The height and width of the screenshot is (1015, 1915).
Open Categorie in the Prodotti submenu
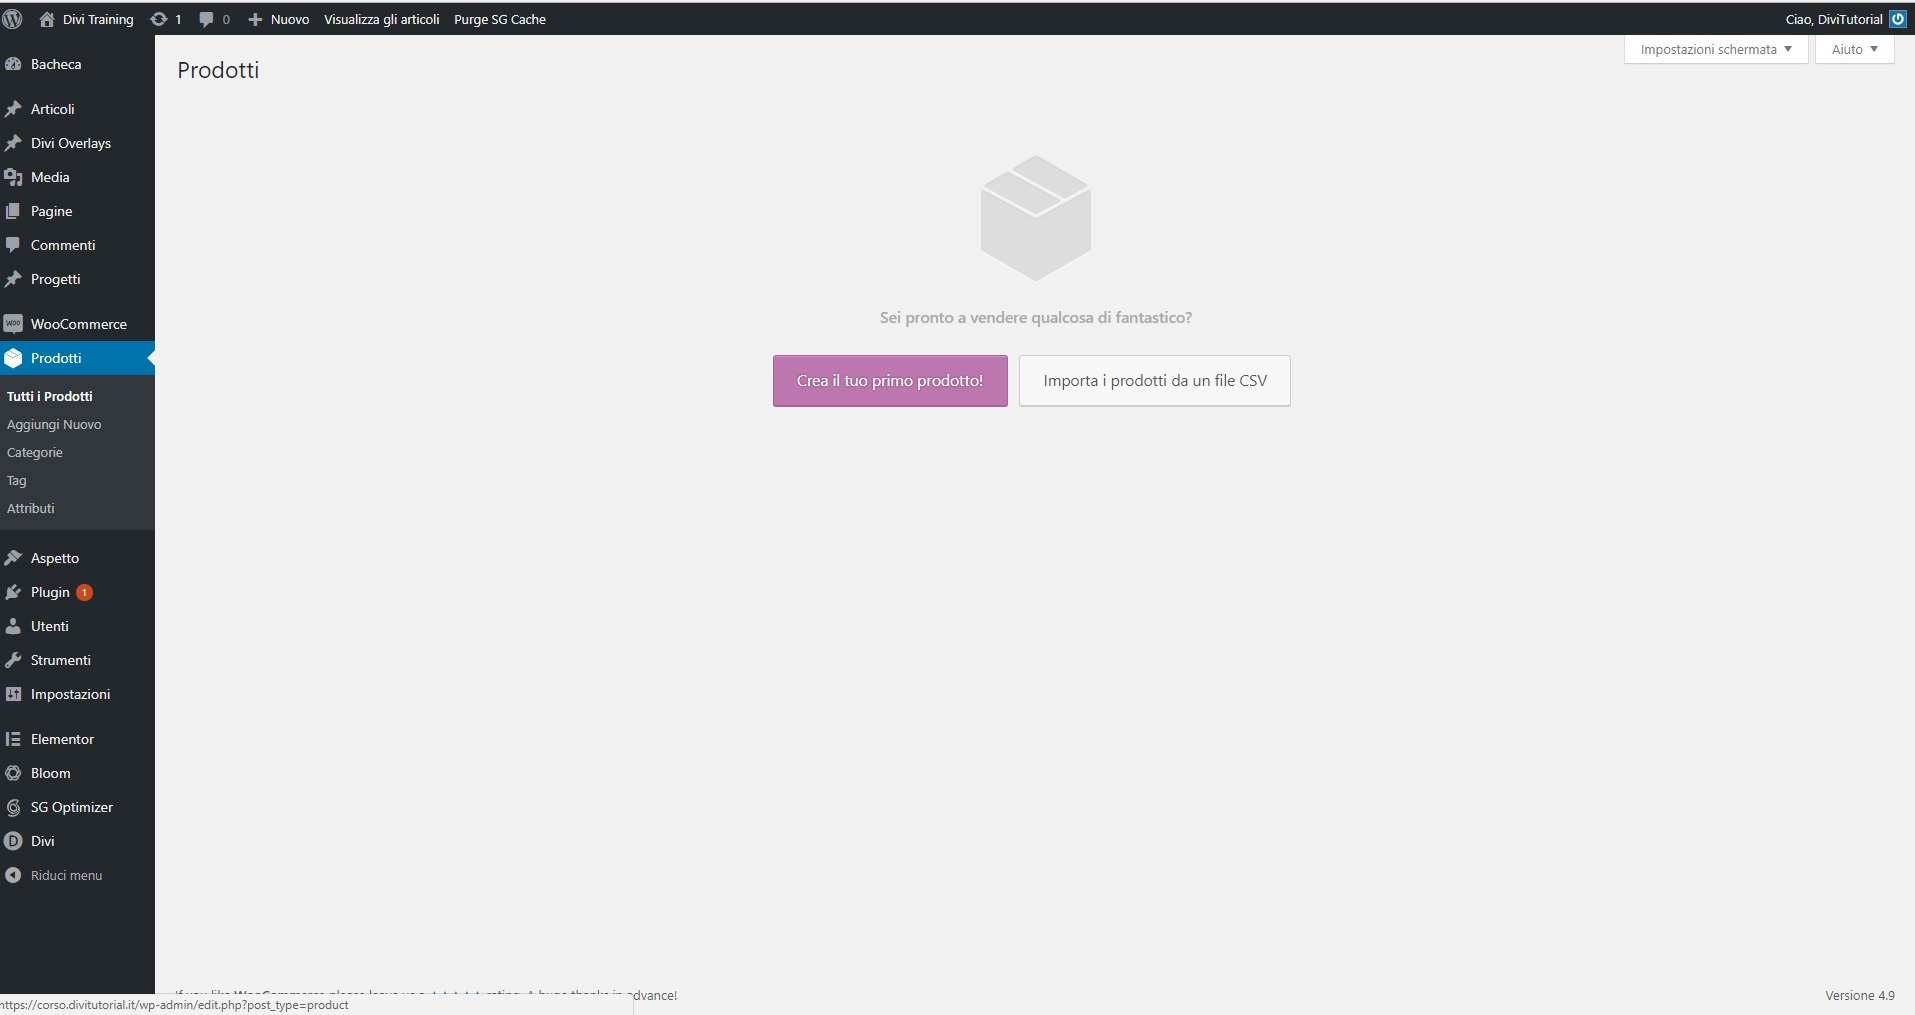[35, 452]
